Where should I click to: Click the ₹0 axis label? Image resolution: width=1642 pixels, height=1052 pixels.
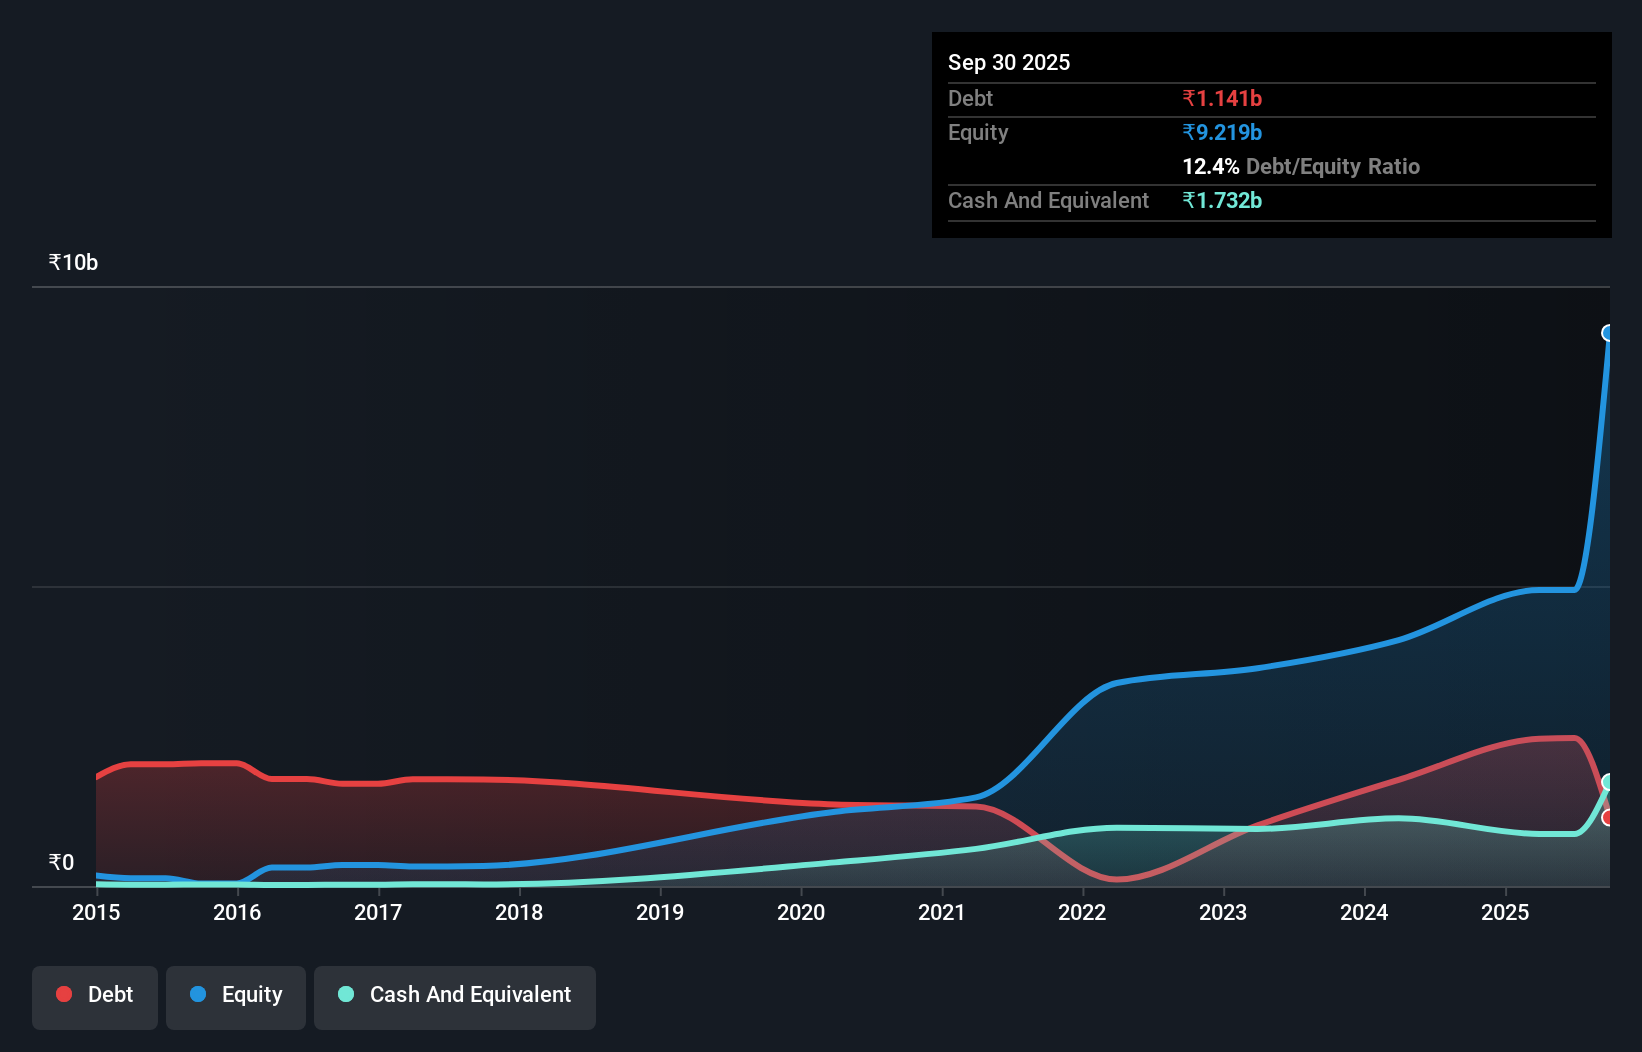click(x=61, y=861)
